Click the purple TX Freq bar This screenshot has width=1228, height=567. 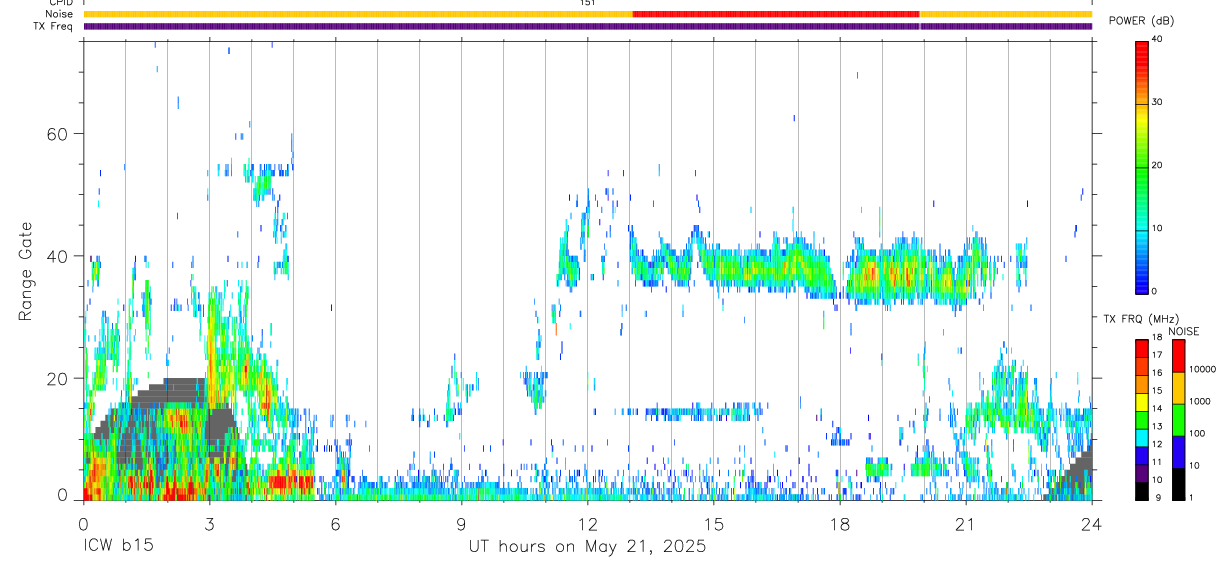(x=588, y=26)
